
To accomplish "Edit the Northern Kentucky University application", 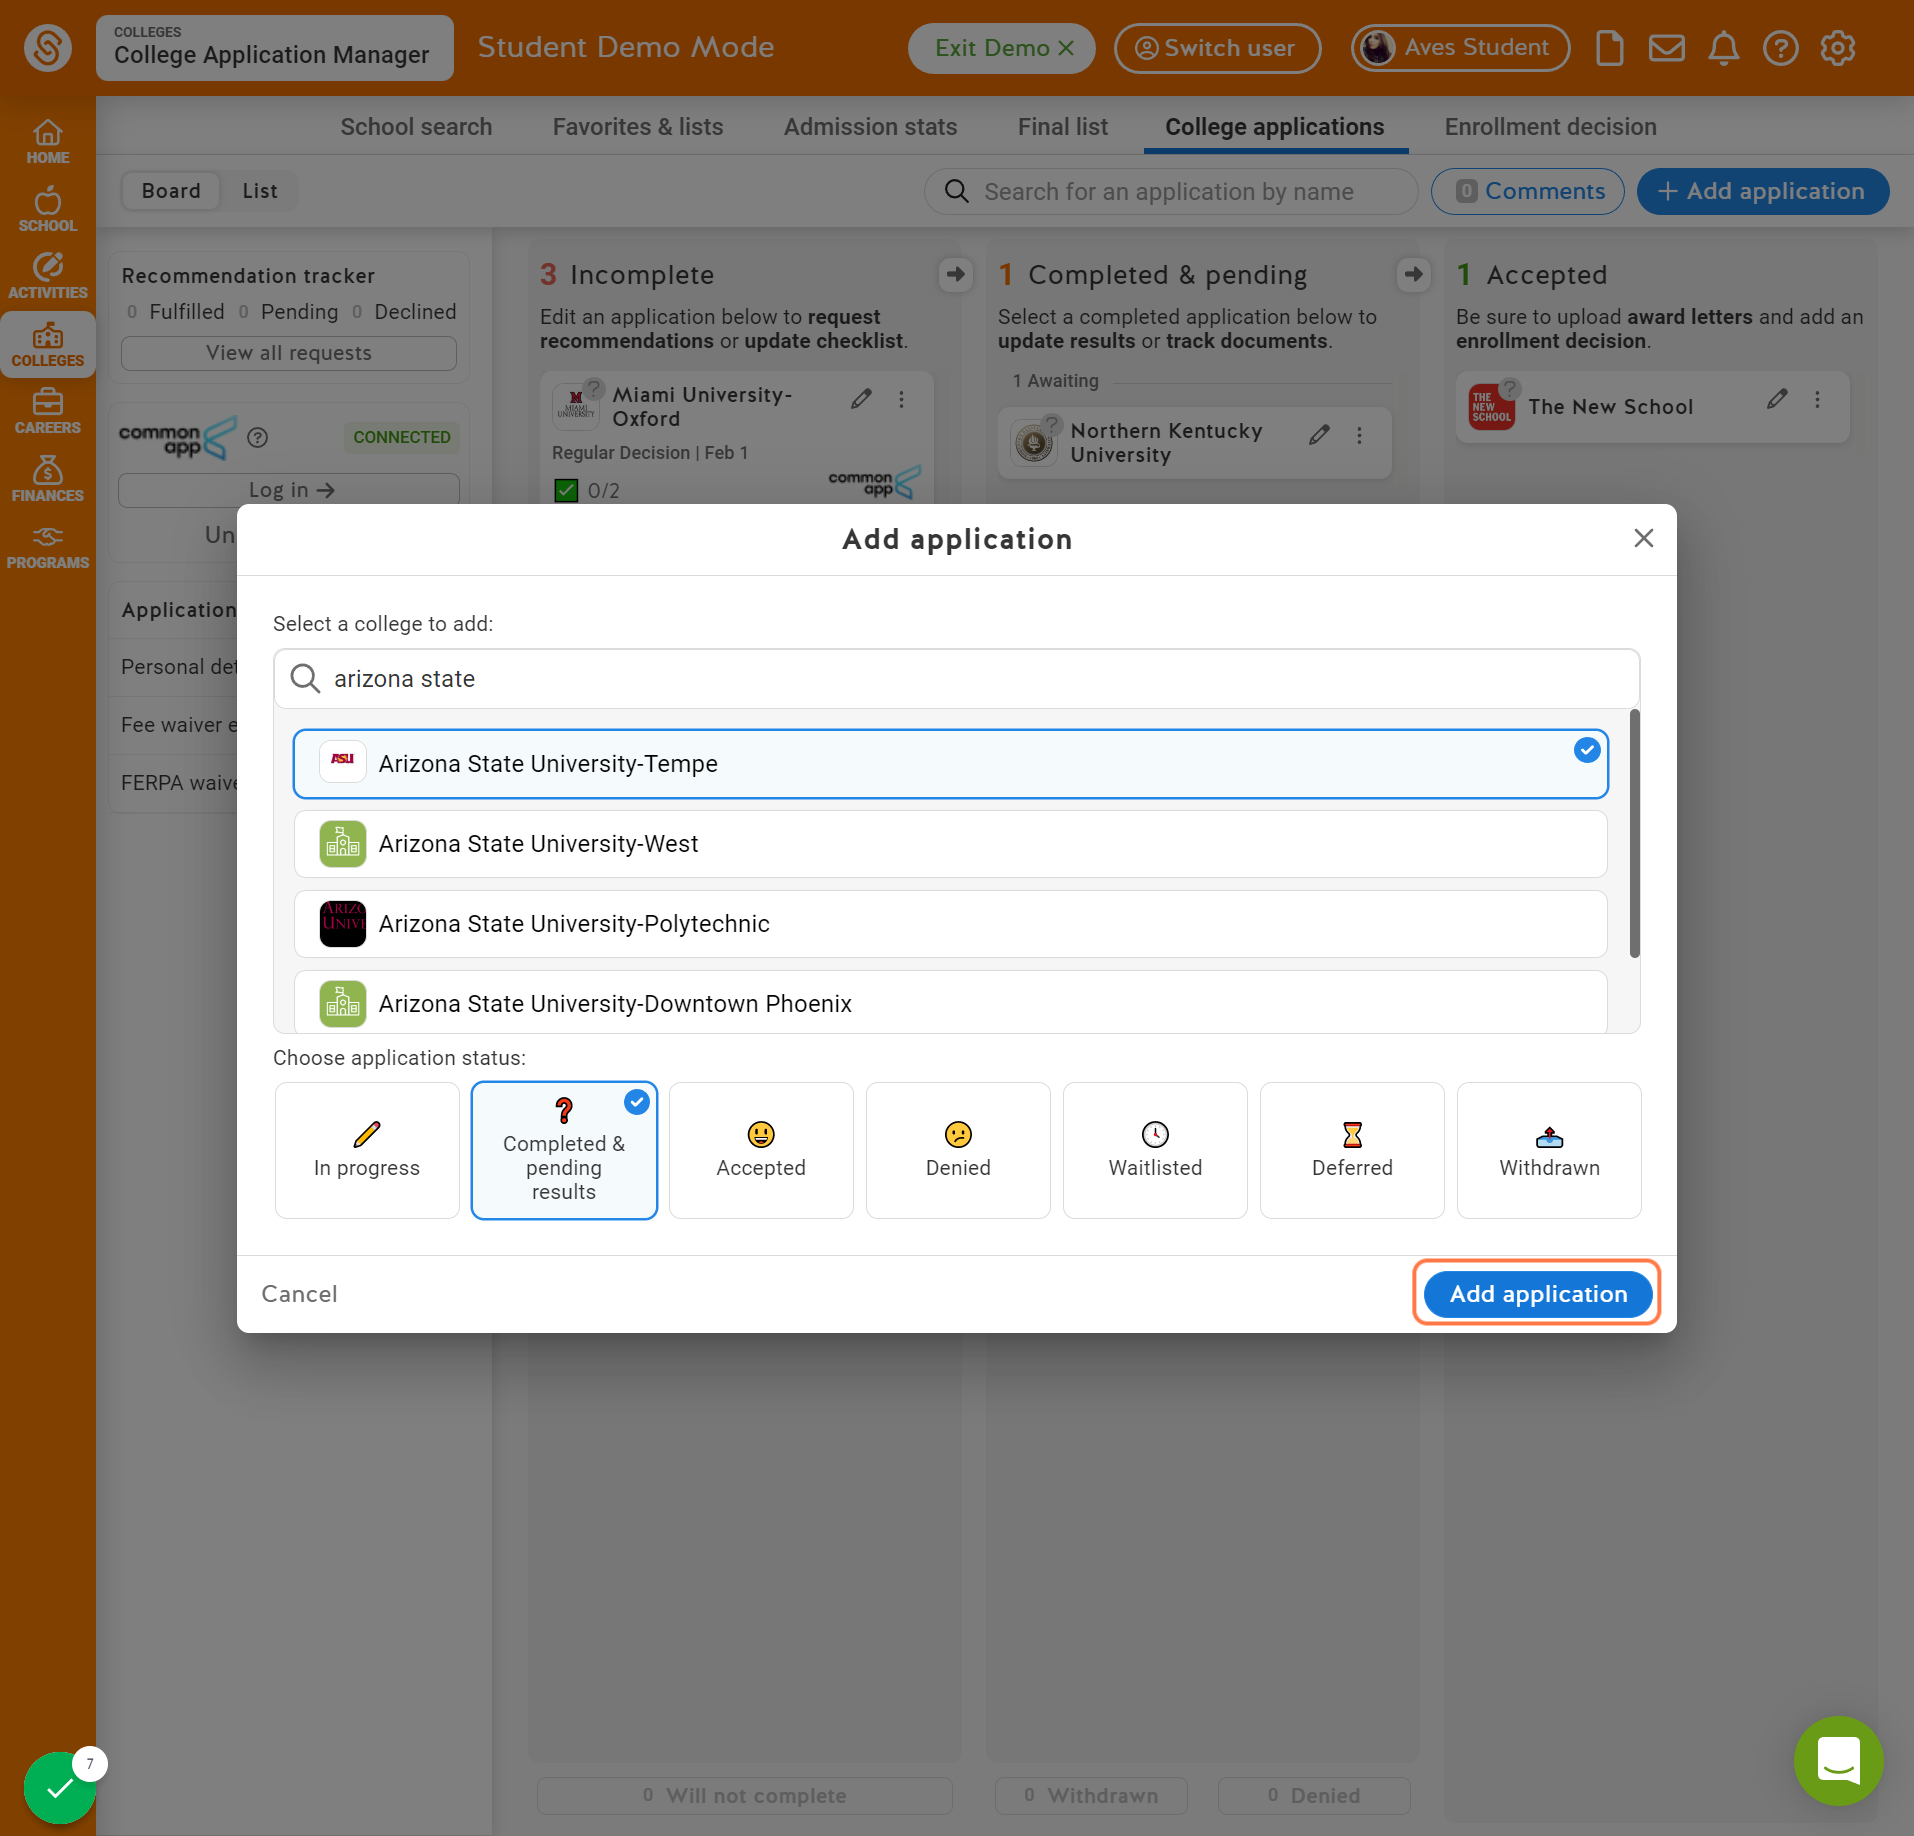I will coord(1319,434).
